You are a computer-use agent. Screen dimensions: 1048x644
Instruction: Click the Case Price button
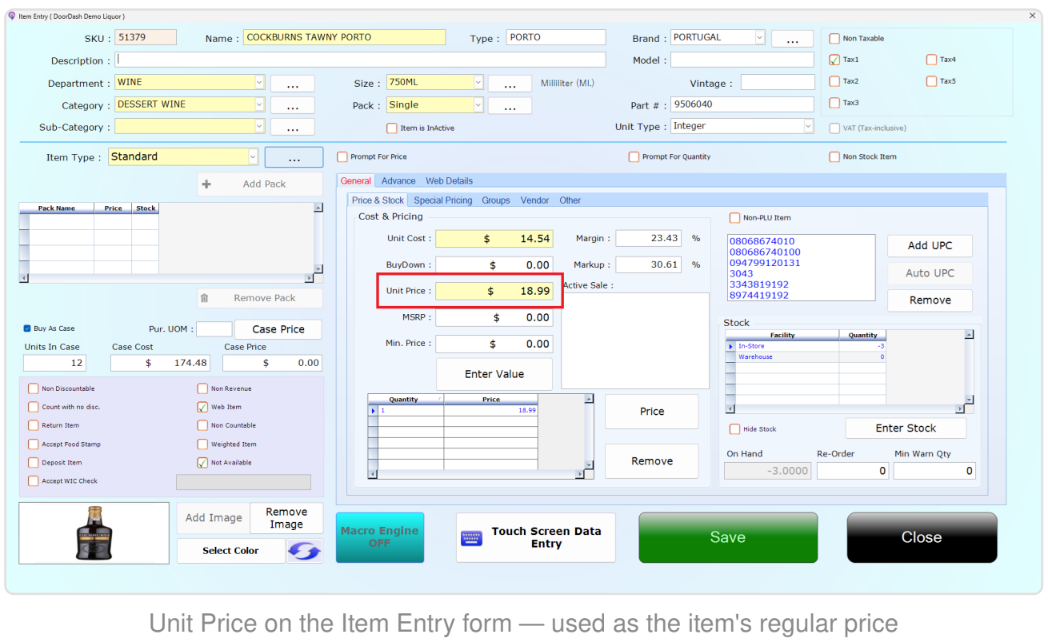tap(278, 329)
